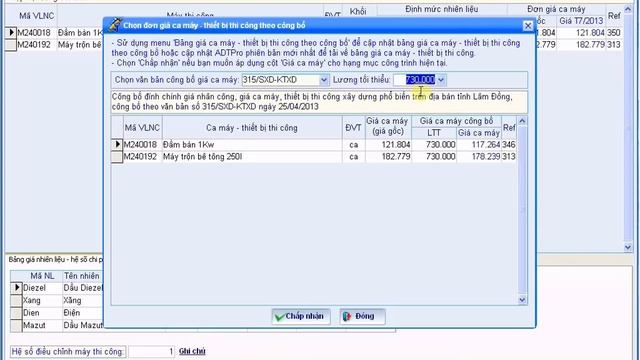The image size is (640, 360).
Task: Click 121.804 Giá T7/2013 cell in main window
Action: tap(581, 33)
